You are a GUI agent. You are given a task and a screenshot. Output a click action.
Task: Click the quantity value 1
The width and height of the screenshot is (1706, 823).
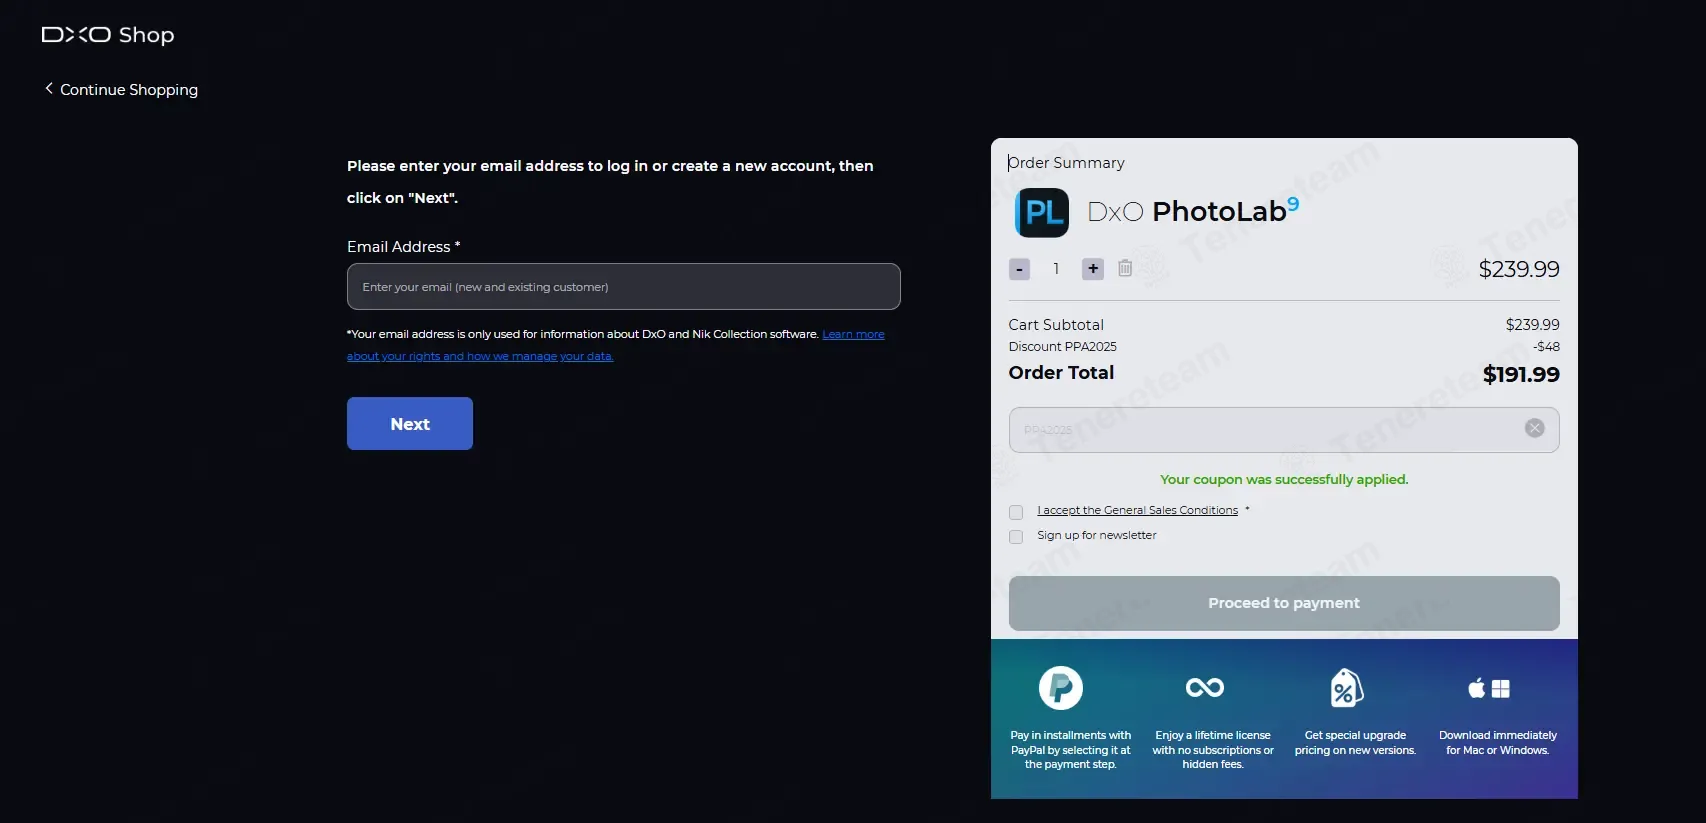point(1056,269)
